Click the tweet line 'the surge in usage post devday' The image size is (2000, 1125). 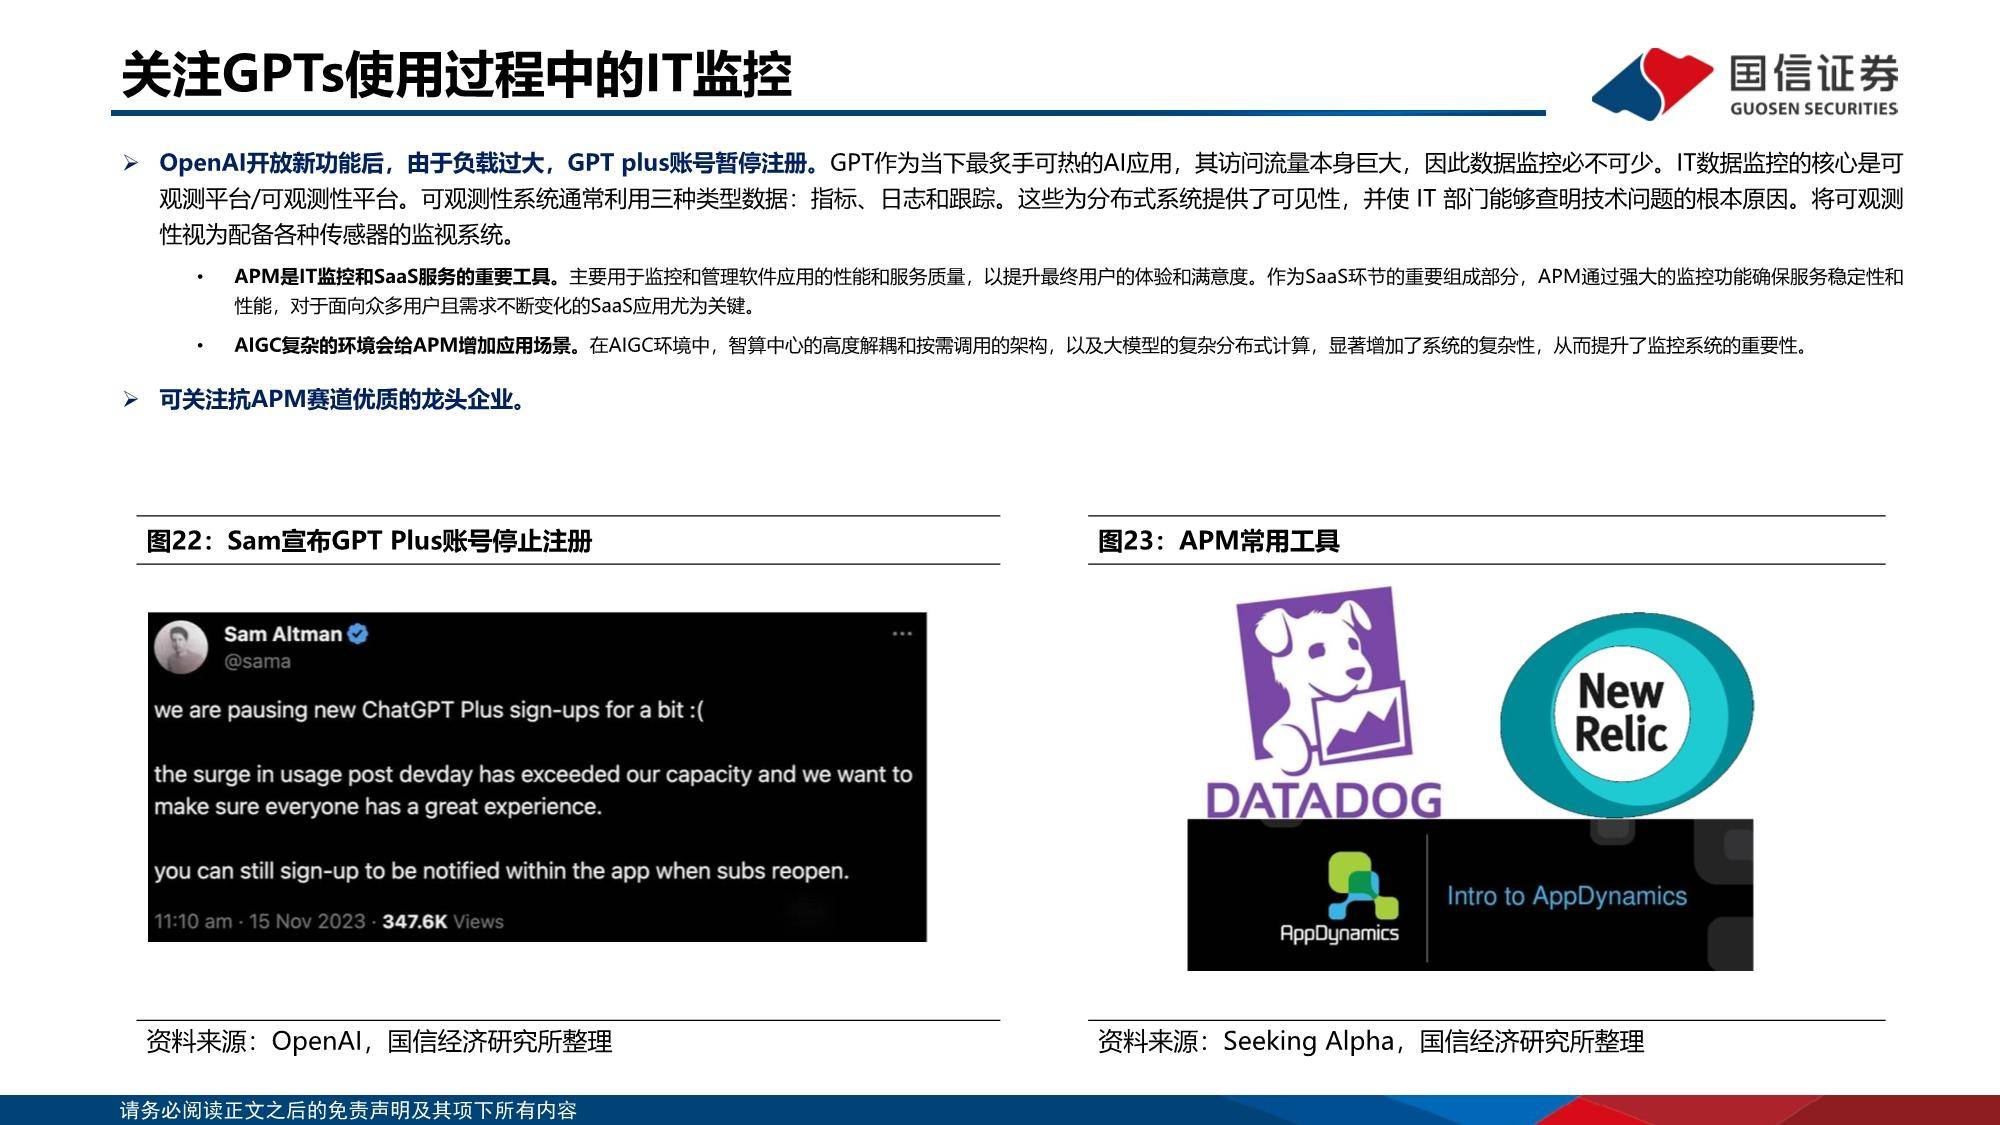[x=533, y=790]
